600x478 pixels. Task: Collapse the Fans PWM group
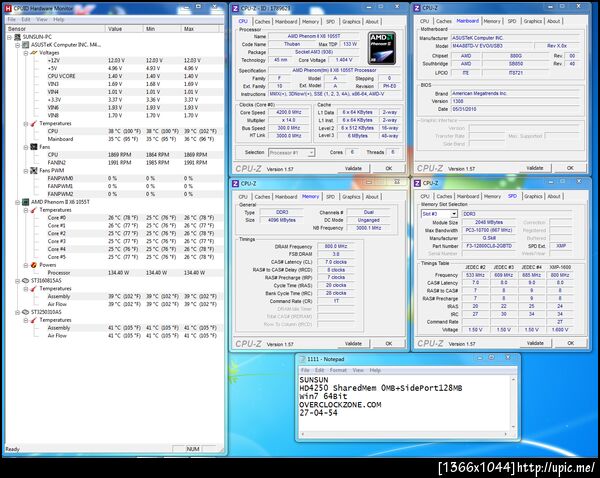[x=26, y=171]
